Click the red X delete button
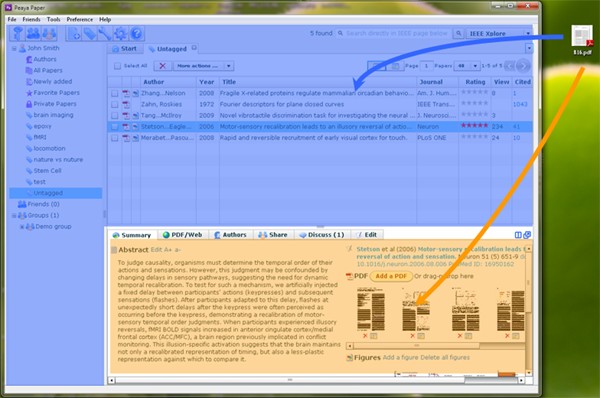Screen dimensions: 600x398 pyautogui.click(x=163, y=66)
